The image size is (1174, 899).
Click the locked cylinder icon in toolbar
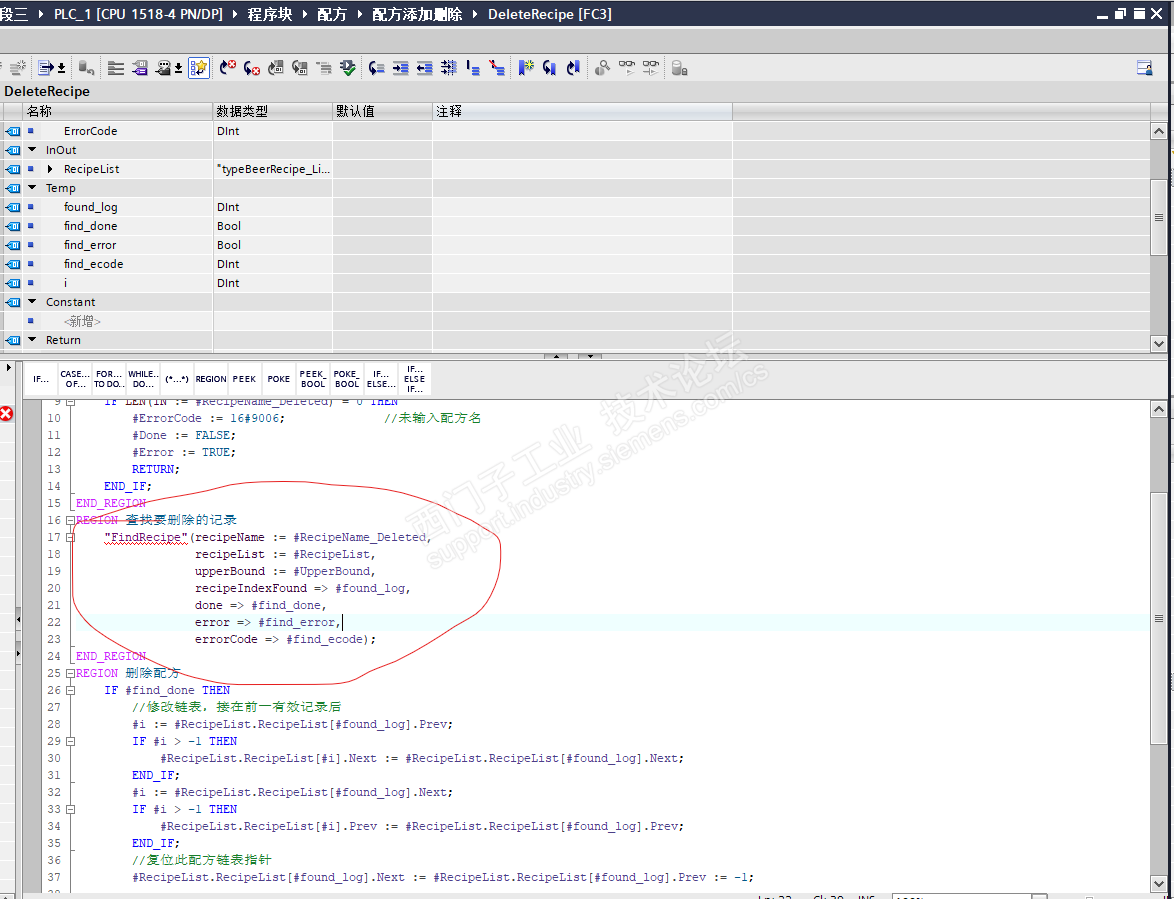pos(679,68)
